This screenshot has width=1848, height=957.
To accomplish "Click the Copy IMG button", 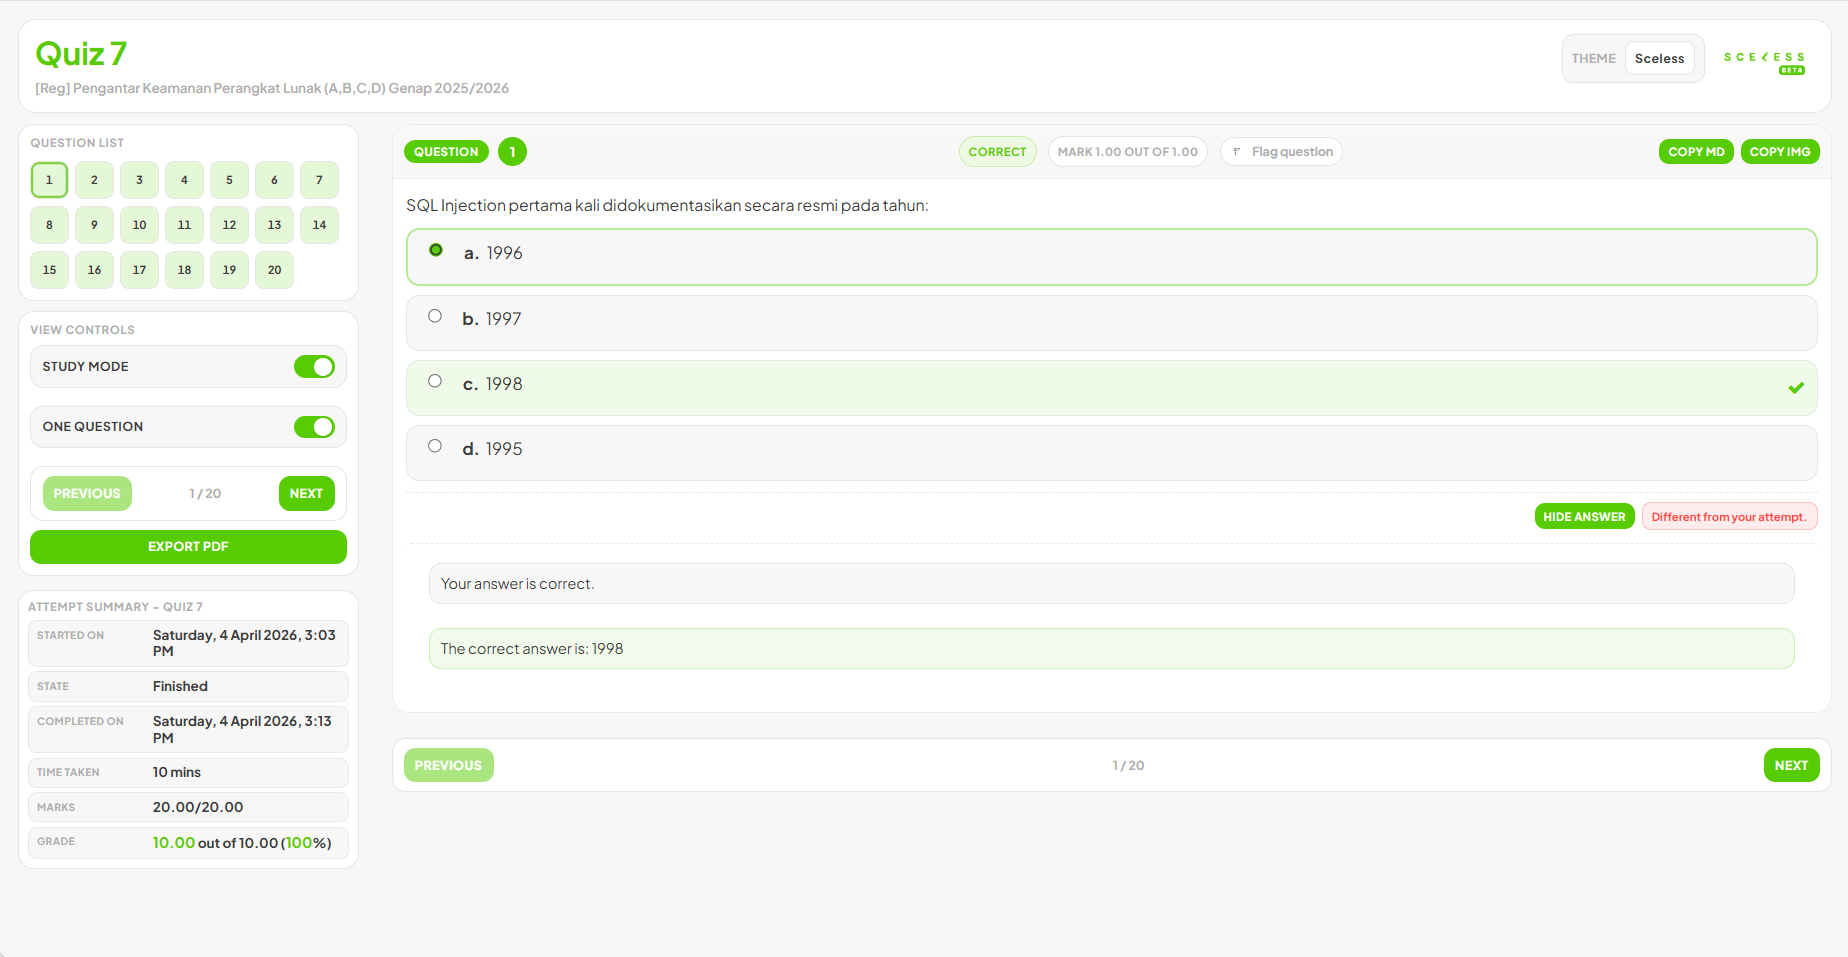I will click(1780, 152).
